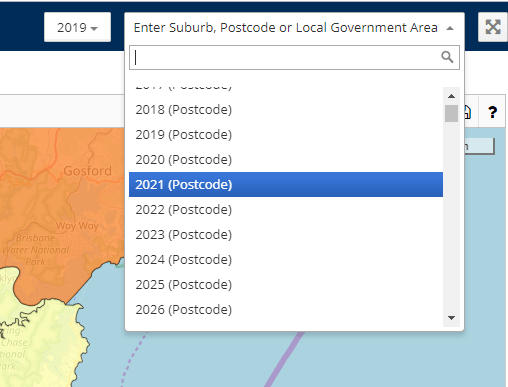
Task: Select 2023 (Postcode) option
Action: point(286,235)
